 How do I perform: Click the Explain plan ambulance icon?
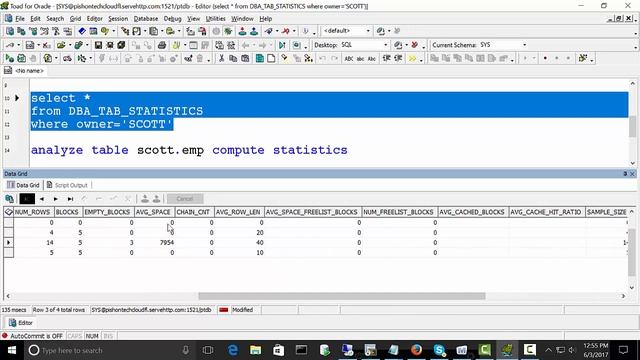67,58
